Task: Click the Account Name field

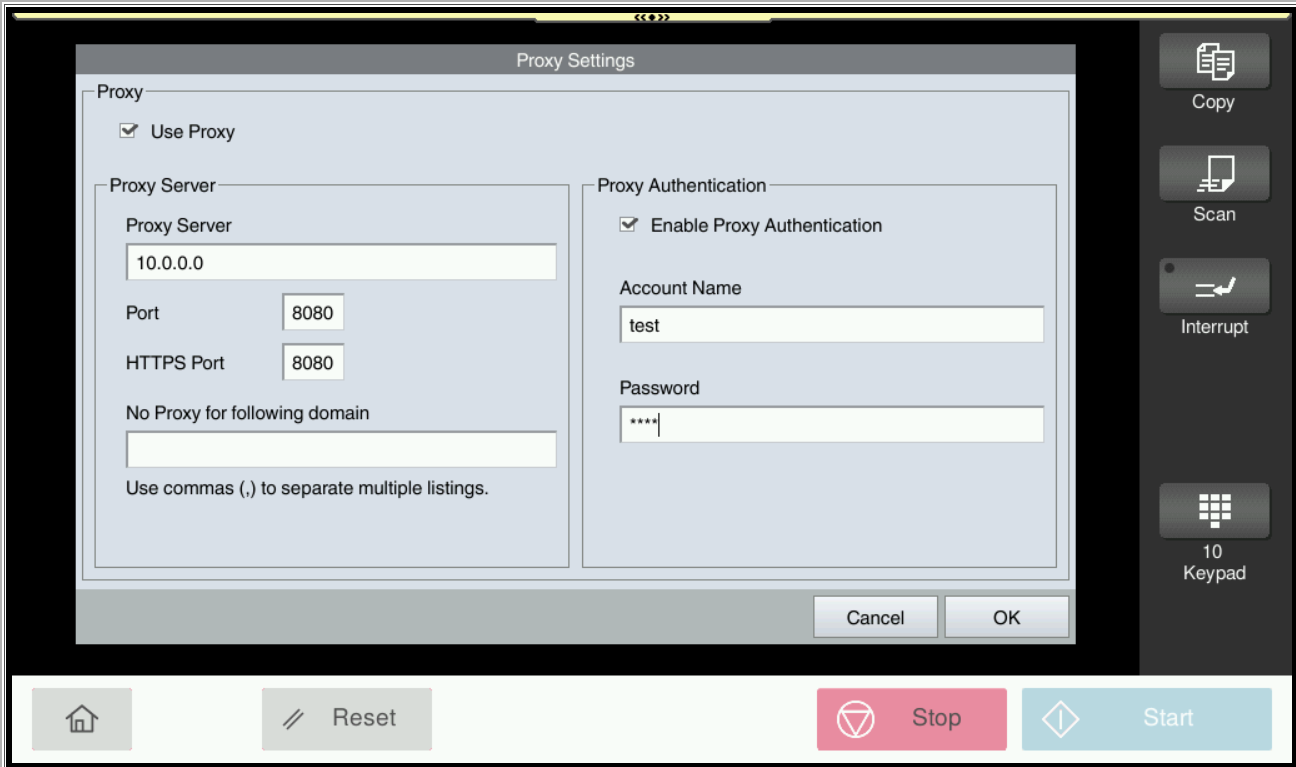Action: [x=831, y=325]
